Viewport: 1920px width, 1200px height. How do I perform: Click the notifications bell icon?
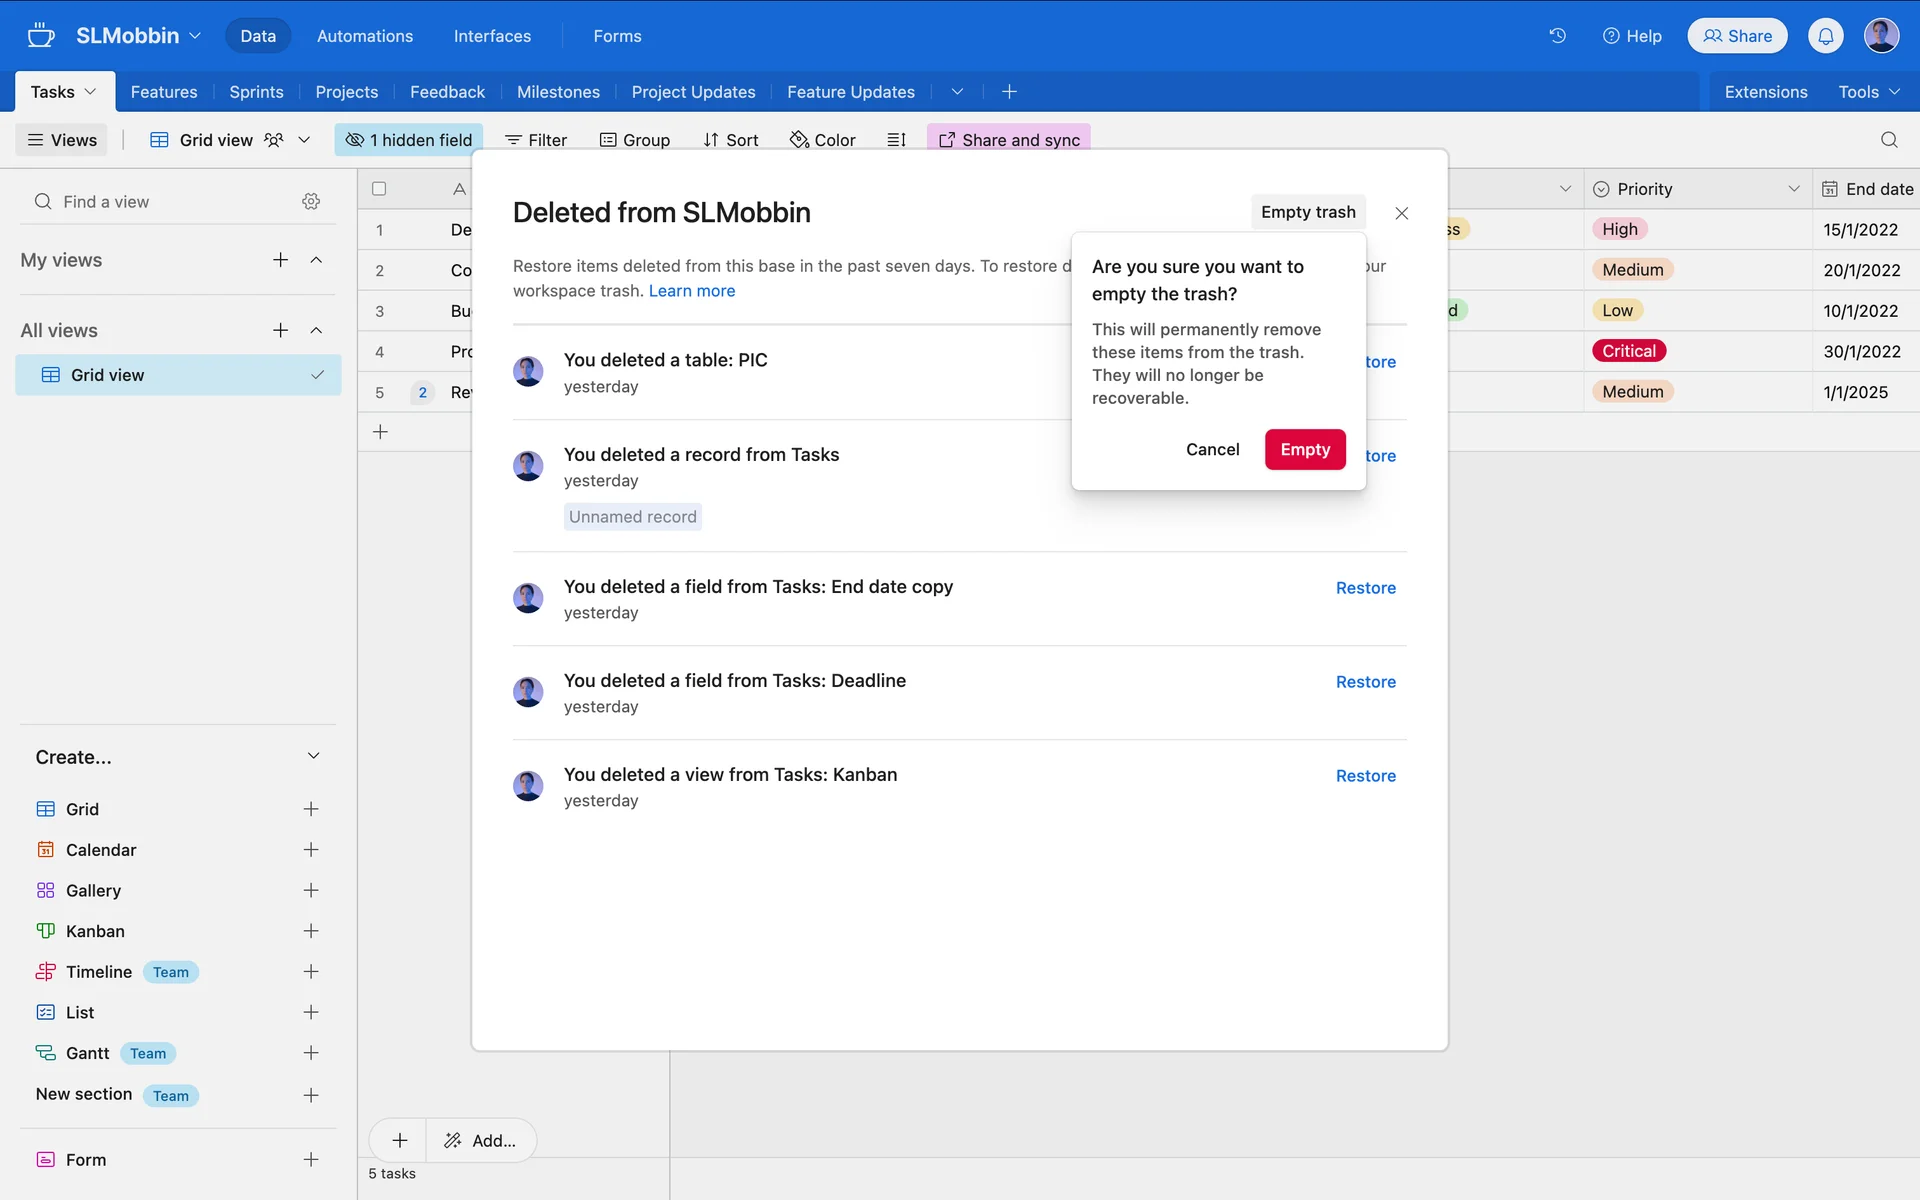(1825, 36)
